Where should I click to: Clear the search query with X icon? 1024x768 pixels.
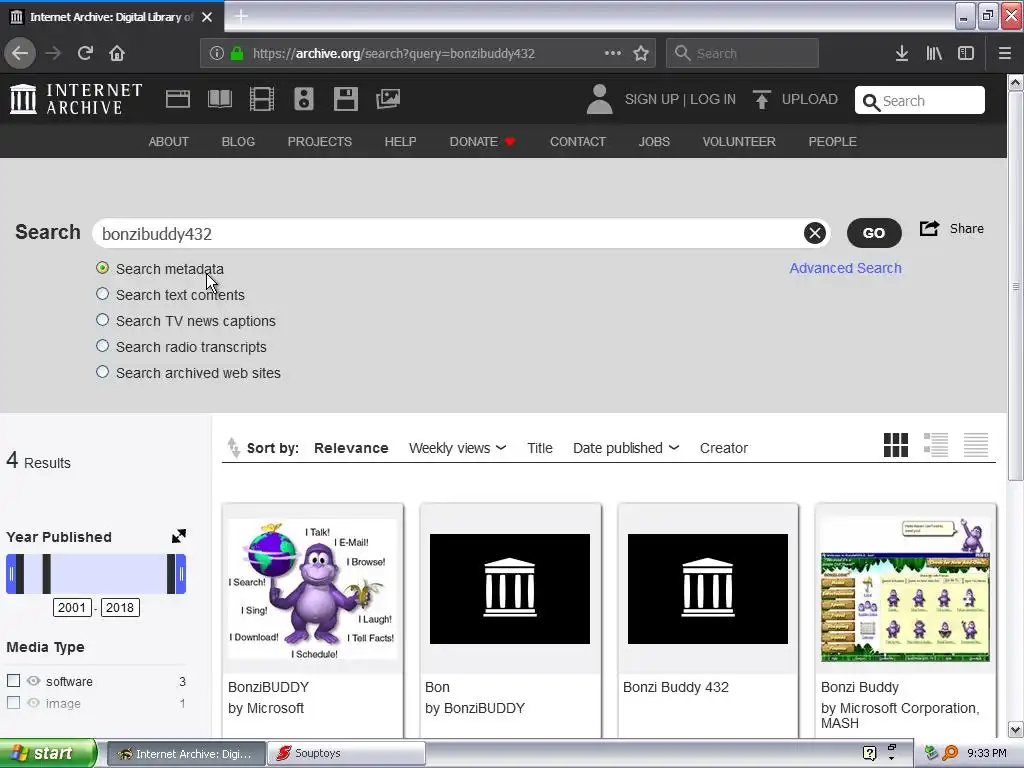click(814, 233)
